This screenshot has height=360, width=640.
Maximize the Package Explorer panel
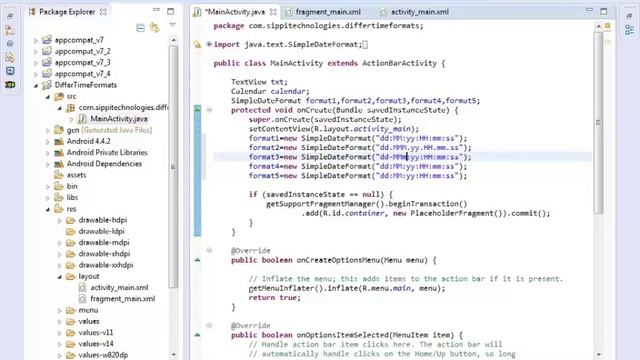[x=171, y=11]
